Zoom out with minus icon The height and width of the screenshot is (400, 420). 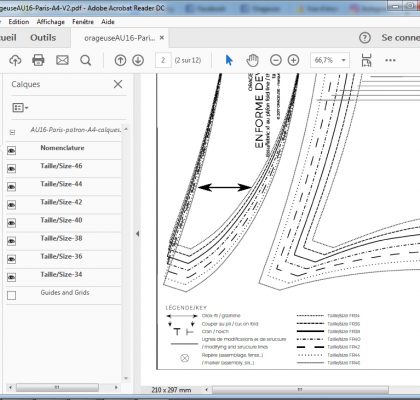(x=276, y=60)
